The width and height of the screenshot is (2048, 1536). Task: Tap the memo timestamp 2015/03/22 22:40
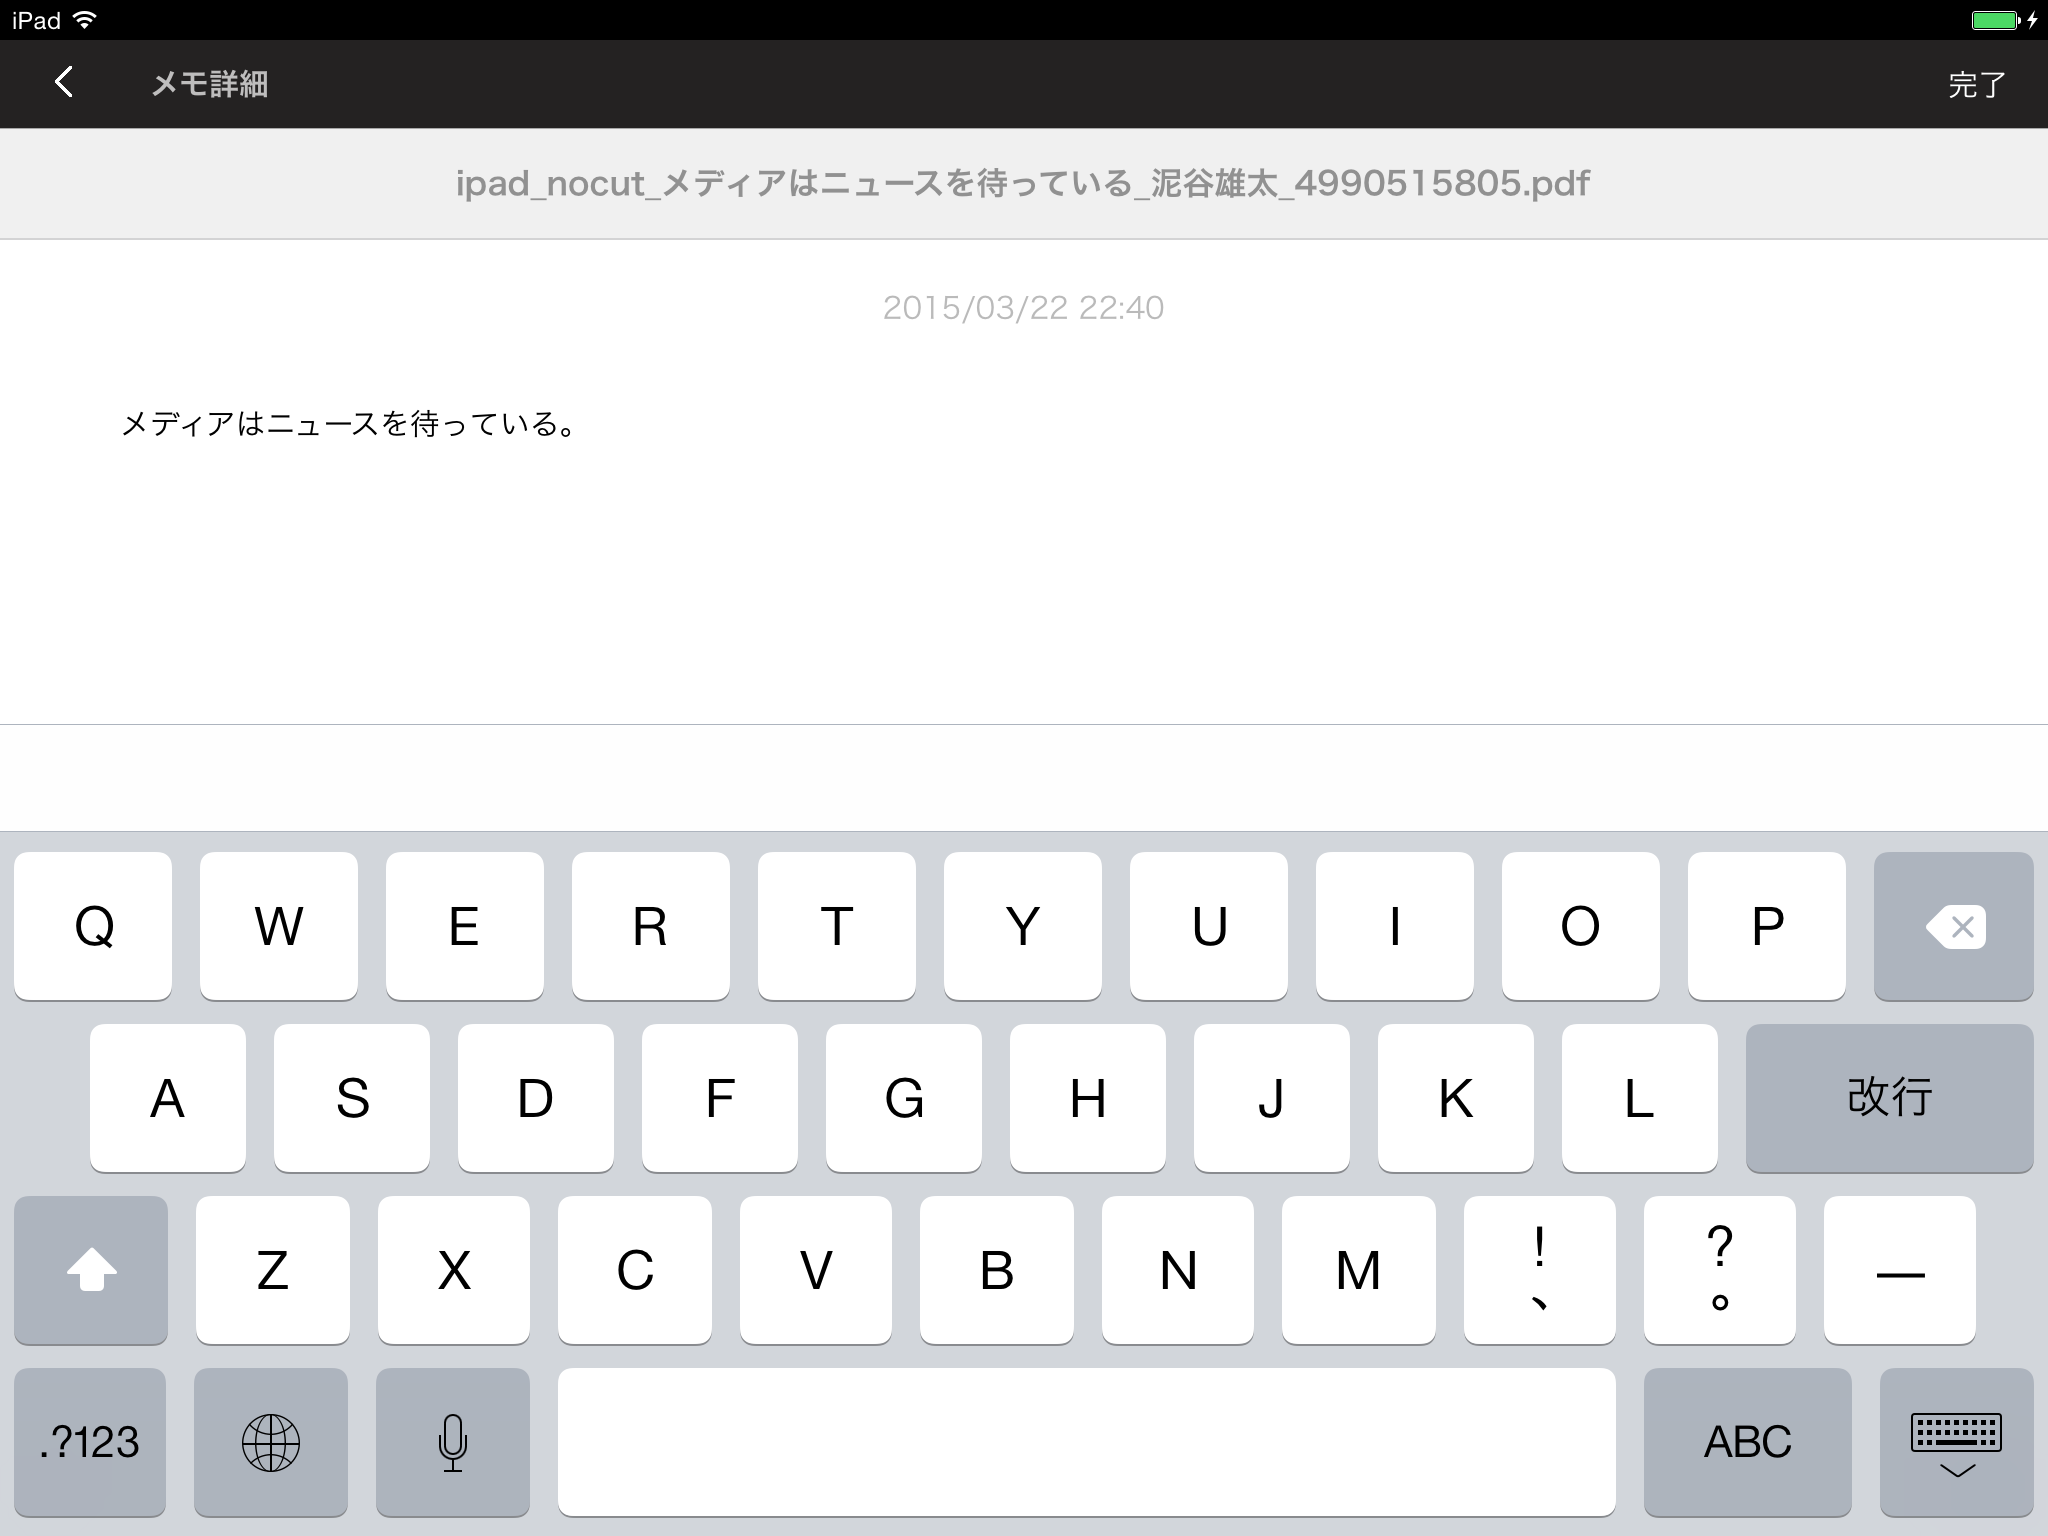(x=1023, y=308)
